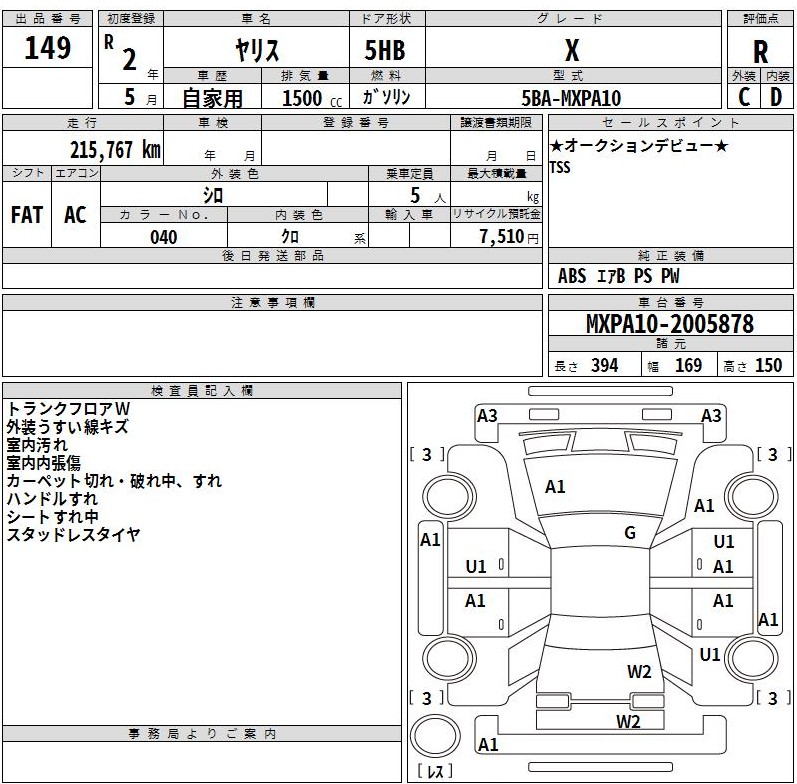Click interior grade D

776,97
